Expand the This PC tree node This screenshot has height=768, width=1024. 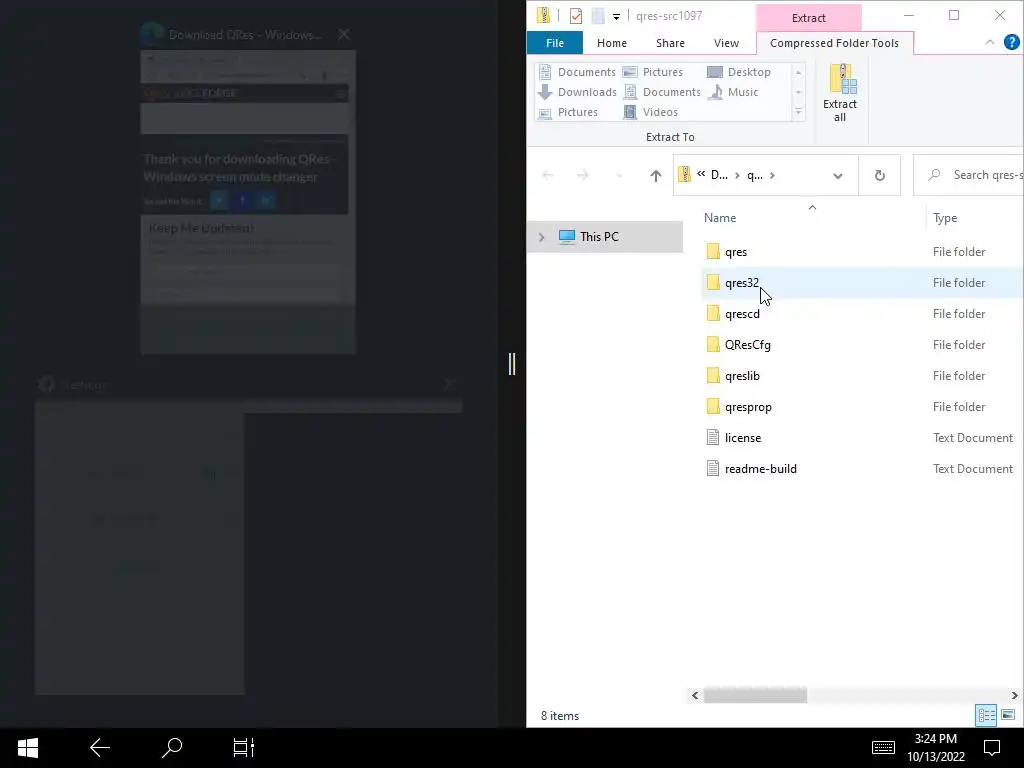coord(541,237)
